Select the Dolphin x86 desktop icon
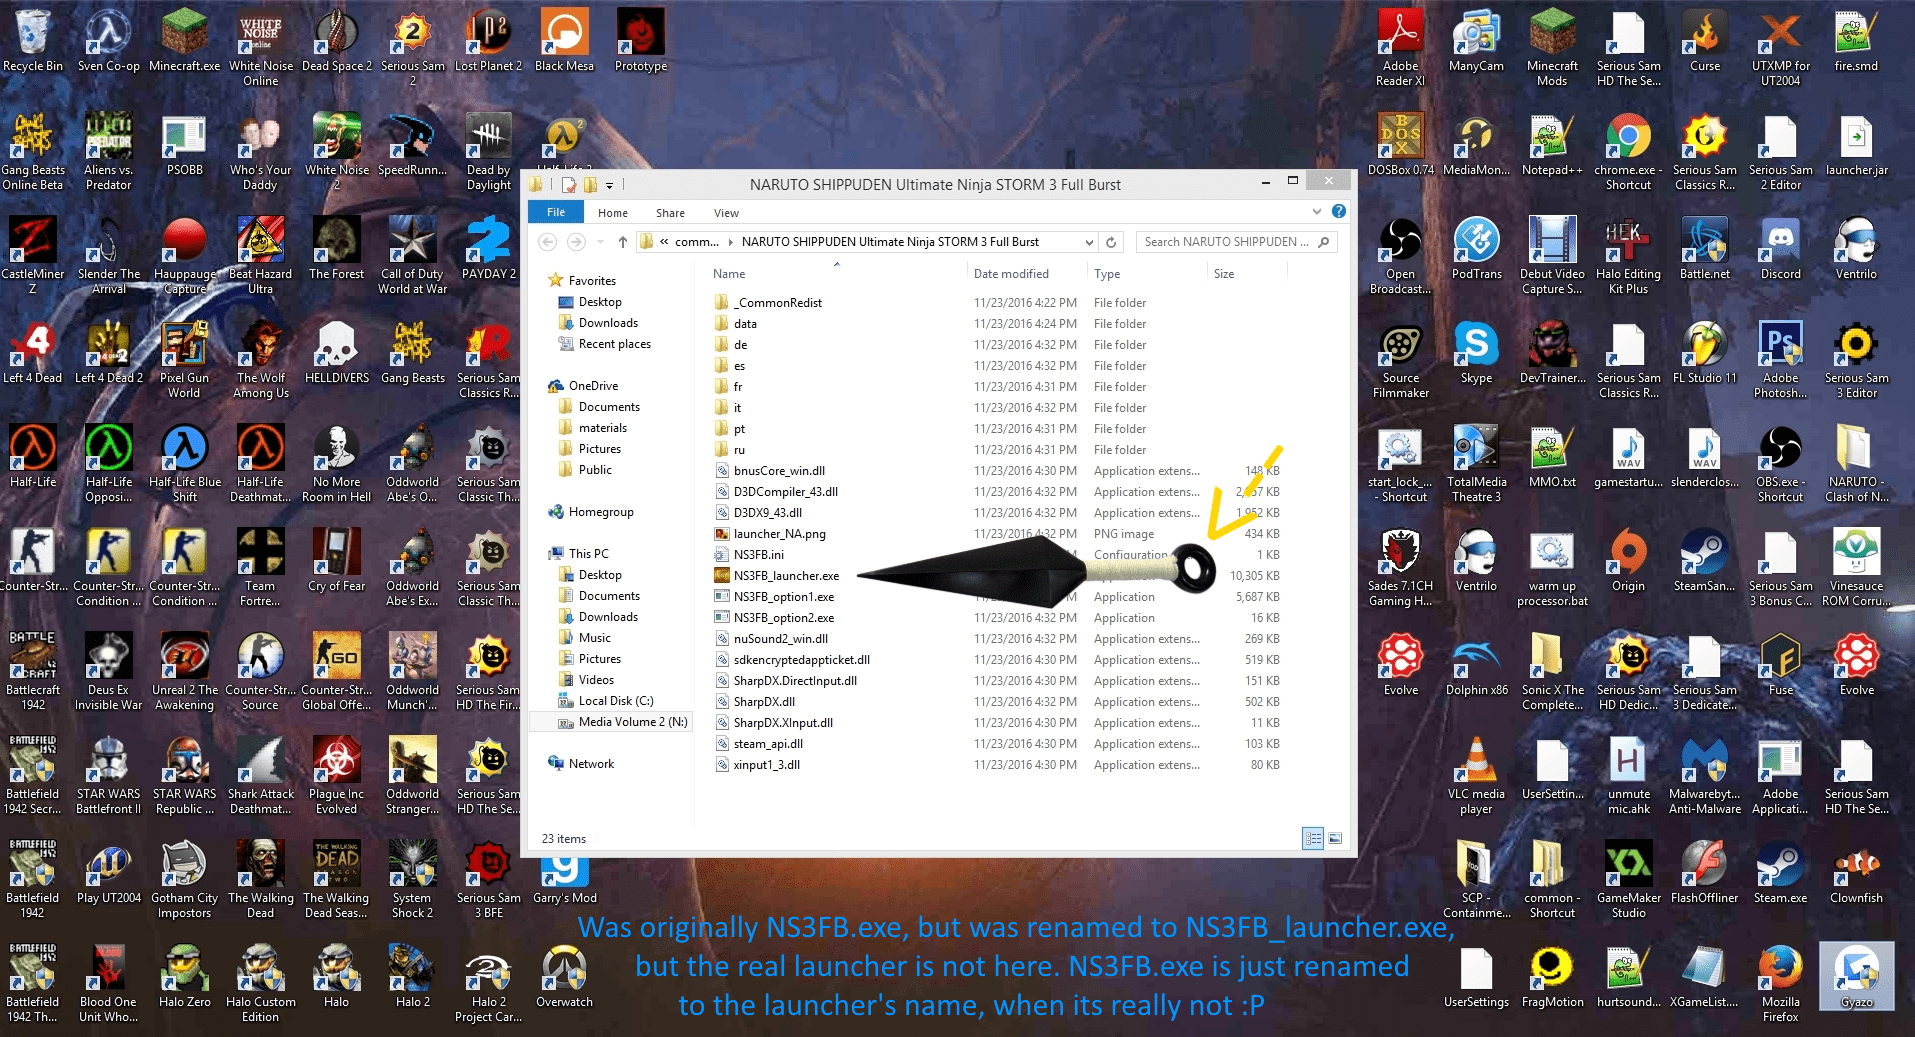Screen dimensions: 1915x1037 [1476, 664]
